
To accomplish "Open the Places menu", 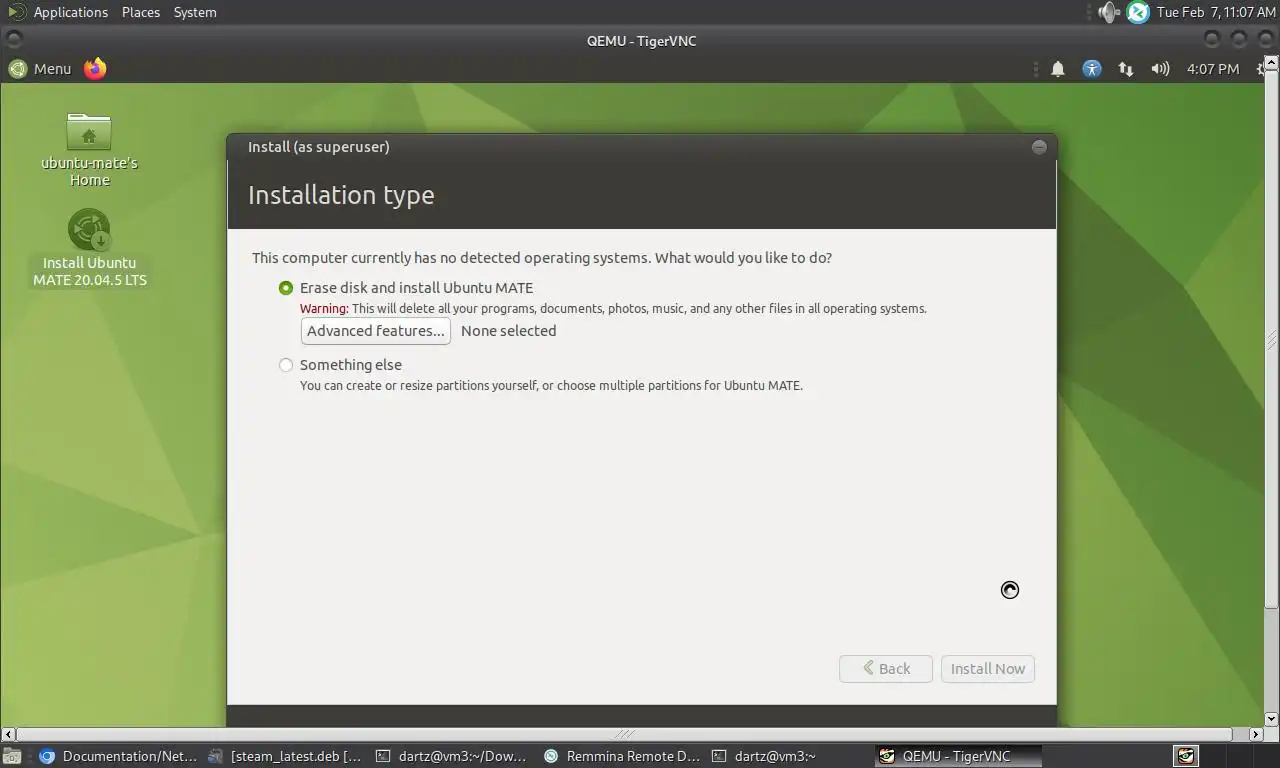I will (x=141, y=12).
